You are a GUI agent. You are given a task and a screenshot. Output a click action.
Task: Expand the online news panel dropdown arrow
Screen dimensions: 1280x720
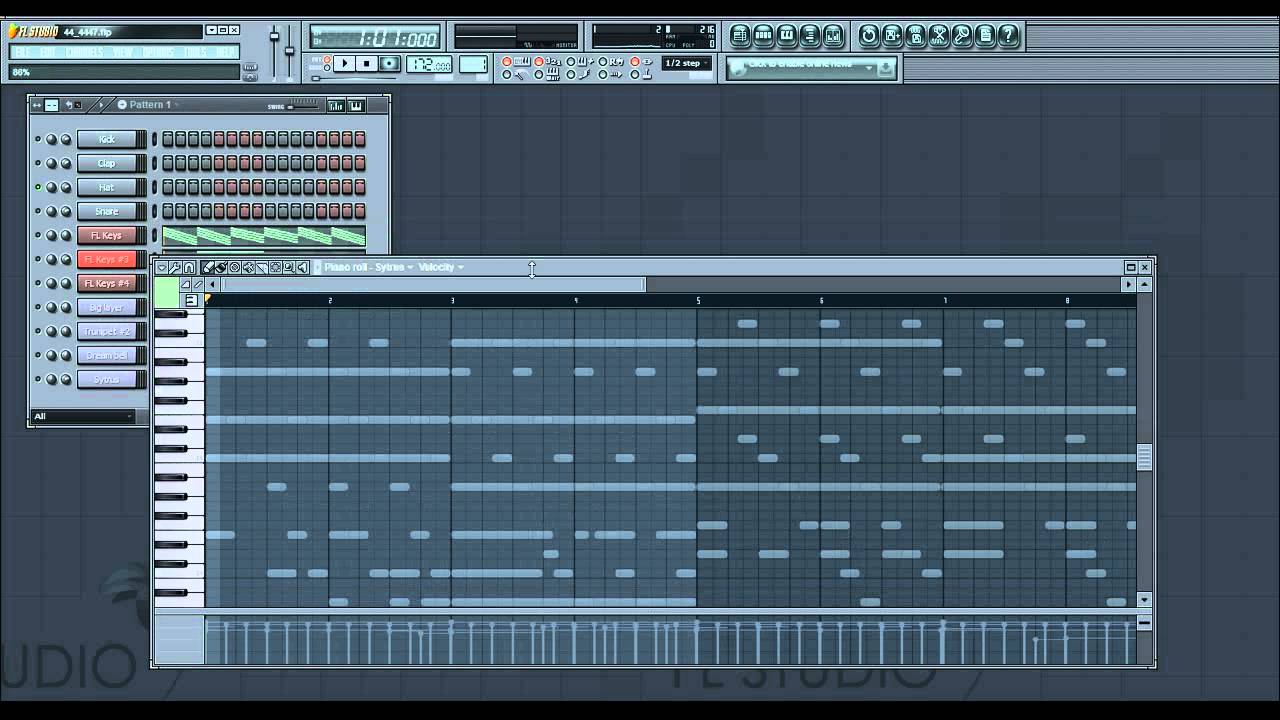(868, 68)
